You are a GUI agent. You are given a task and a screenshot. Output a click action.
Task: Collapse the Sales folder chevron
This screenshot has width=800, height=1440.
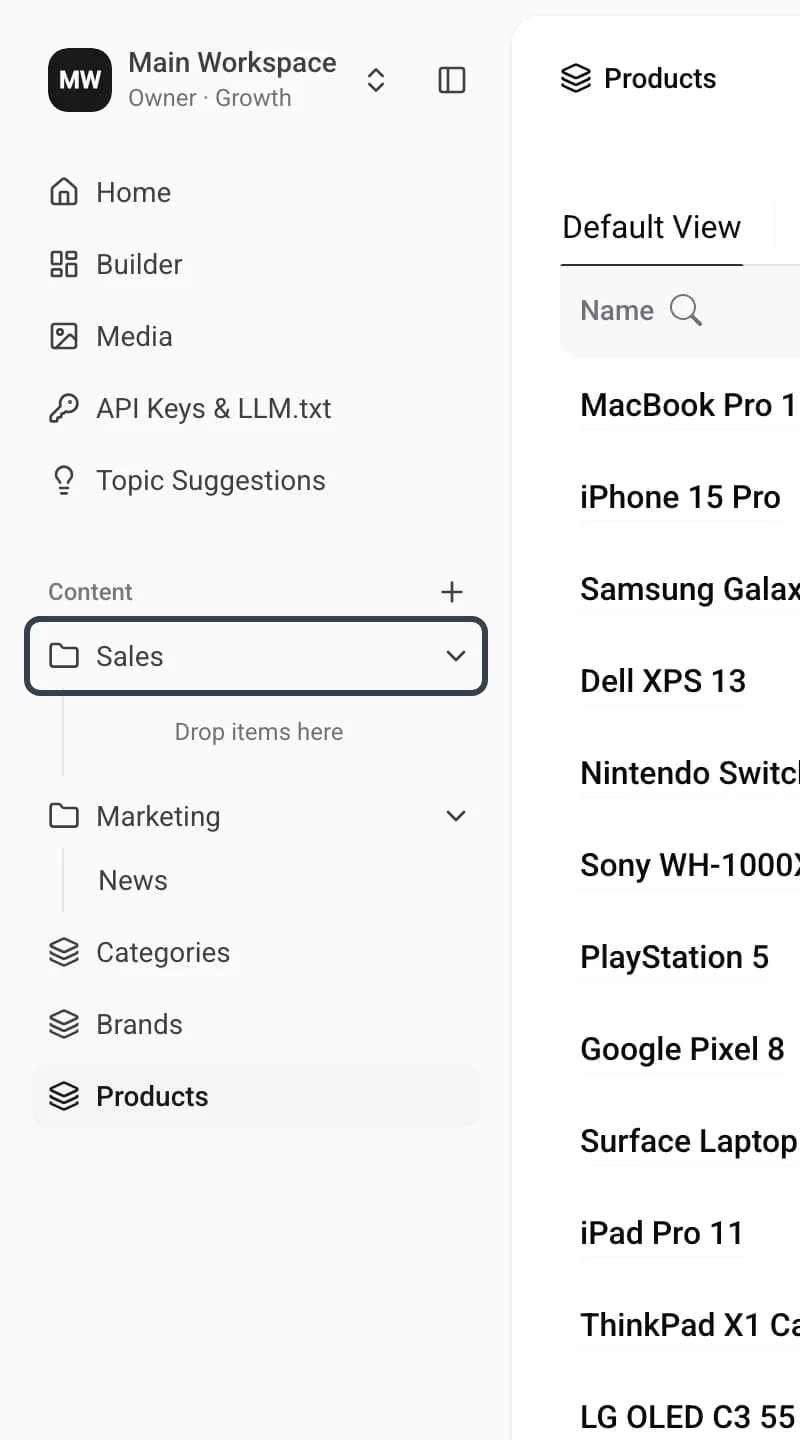(x=456, y=656)
